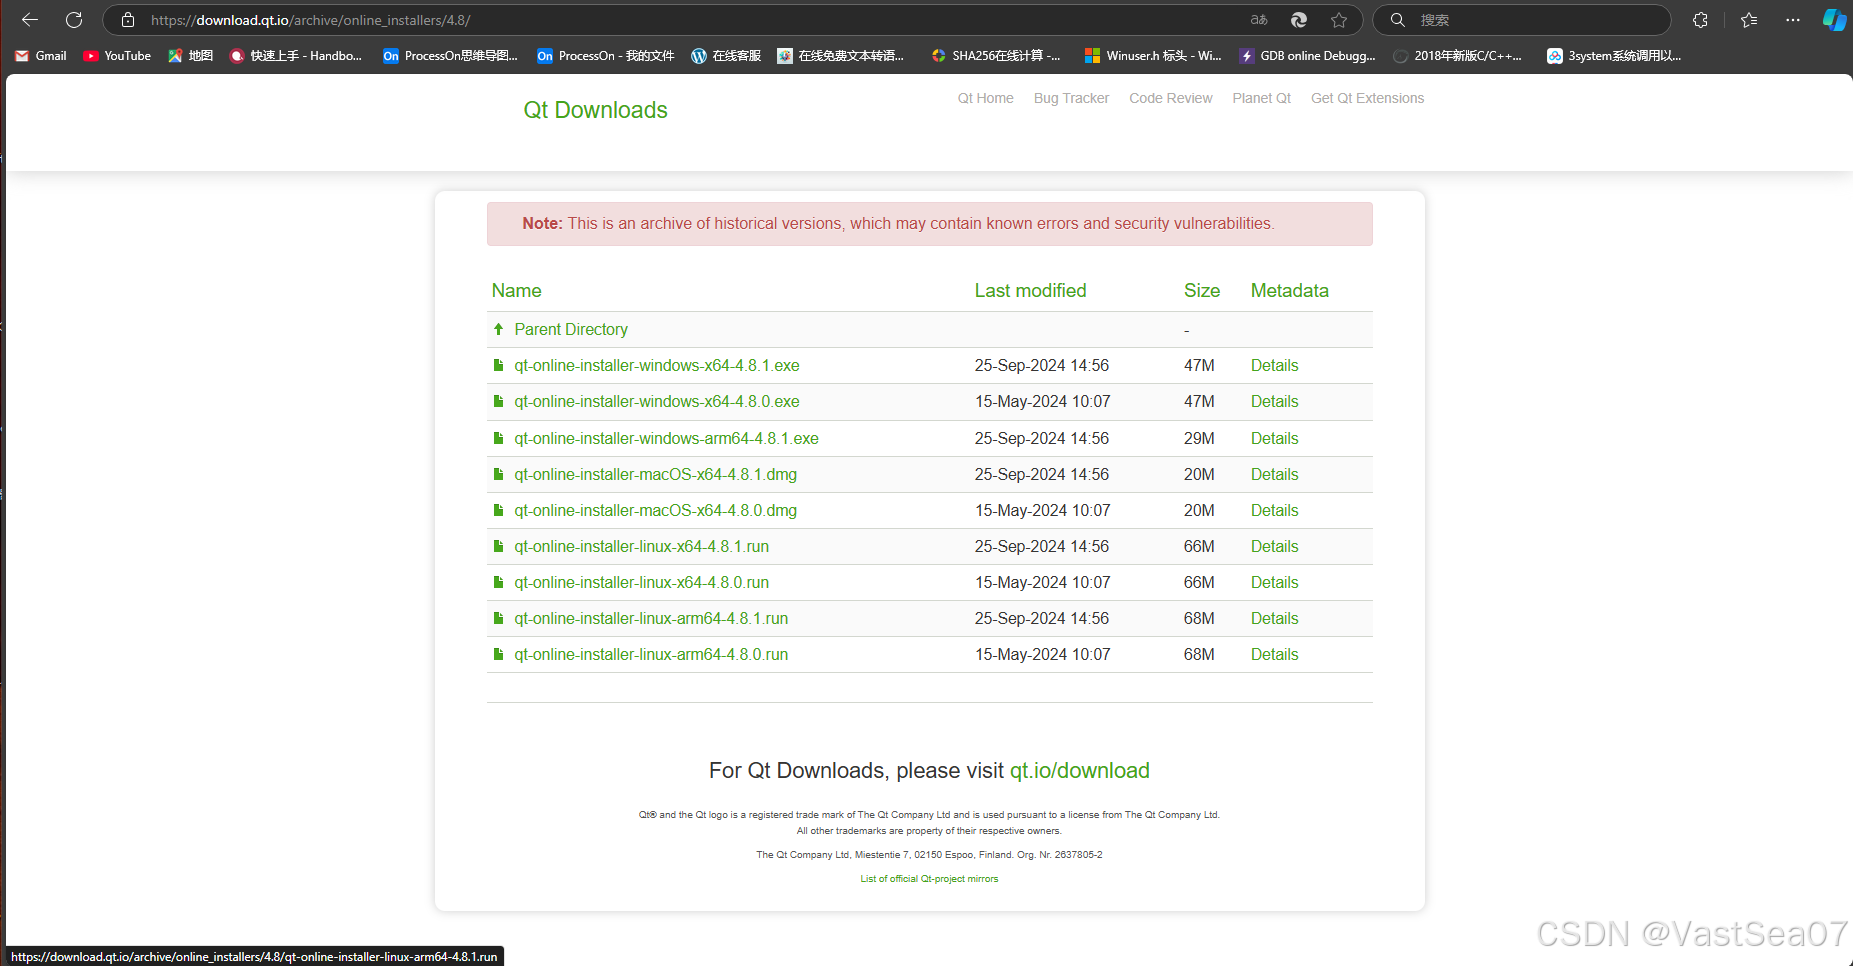The width and height of the screenshot is (1853, 966).
Task: Open Details for linux-x64-4.8.0.run
Action: [1274, 582]
